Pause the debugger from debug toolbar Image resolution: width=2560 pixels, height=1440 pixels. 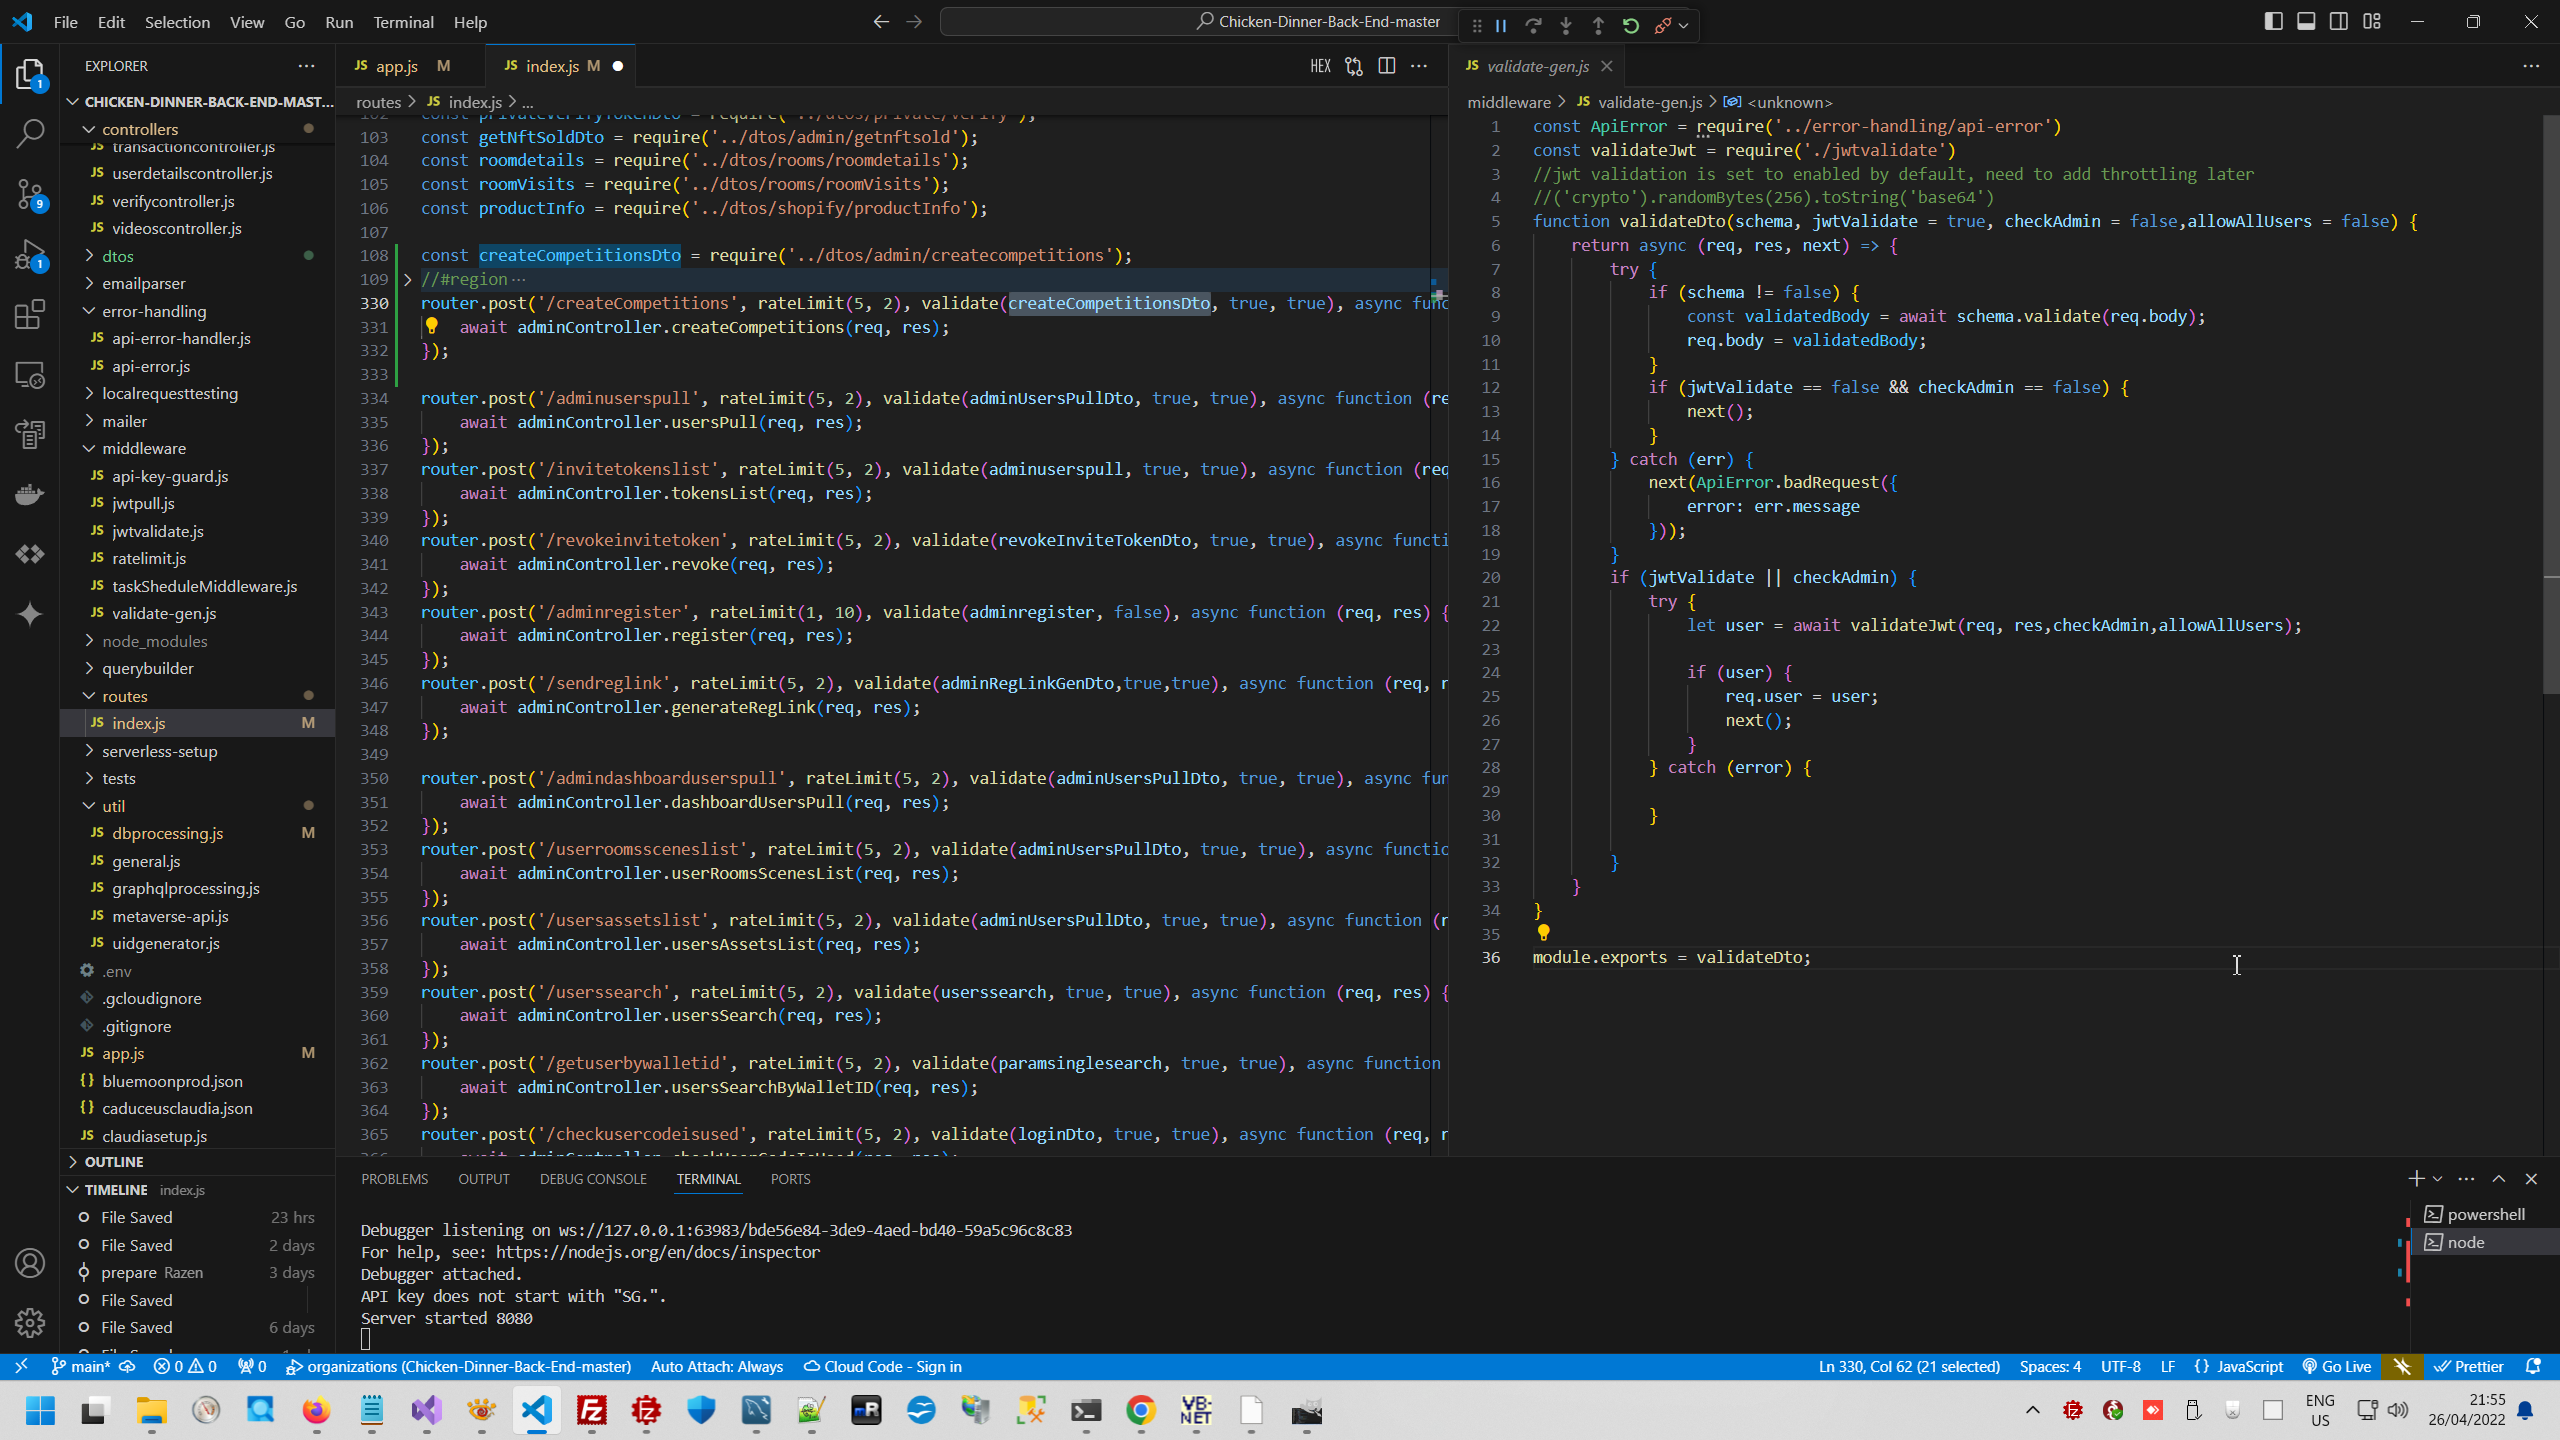point(1501,26)
